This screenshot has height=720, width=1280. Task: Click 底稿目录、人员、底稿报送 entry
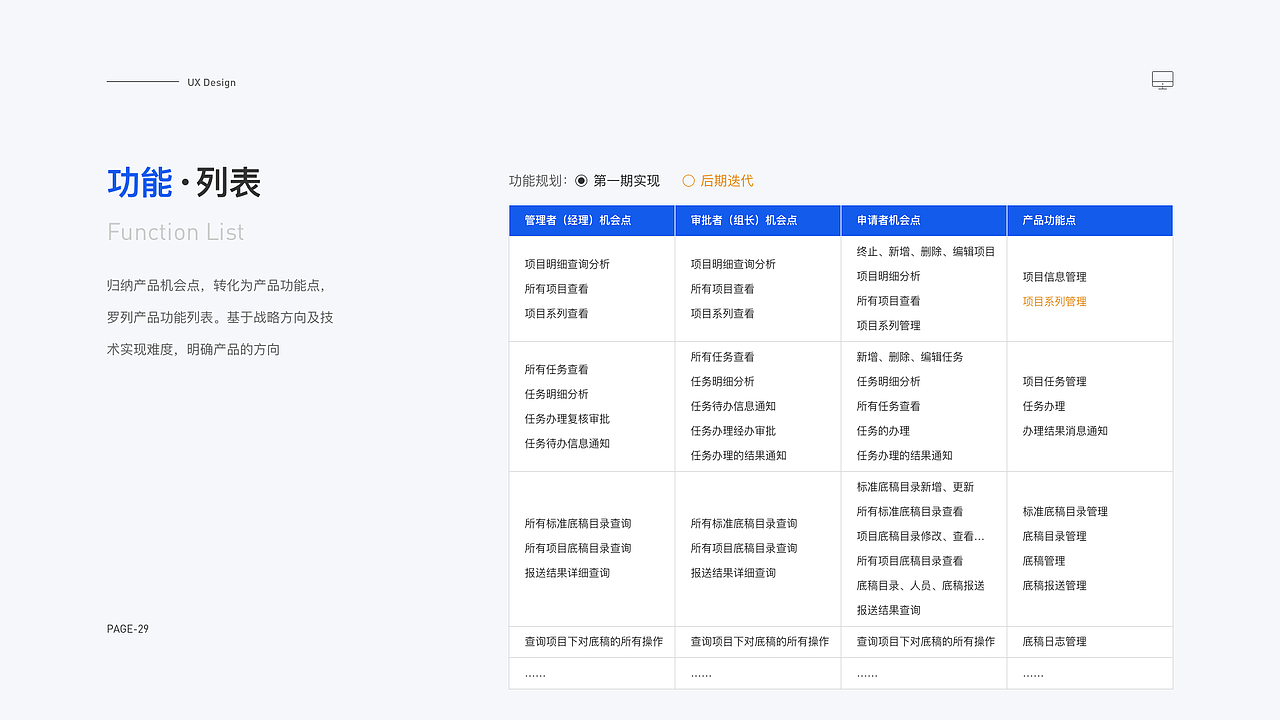click(921, 585)
